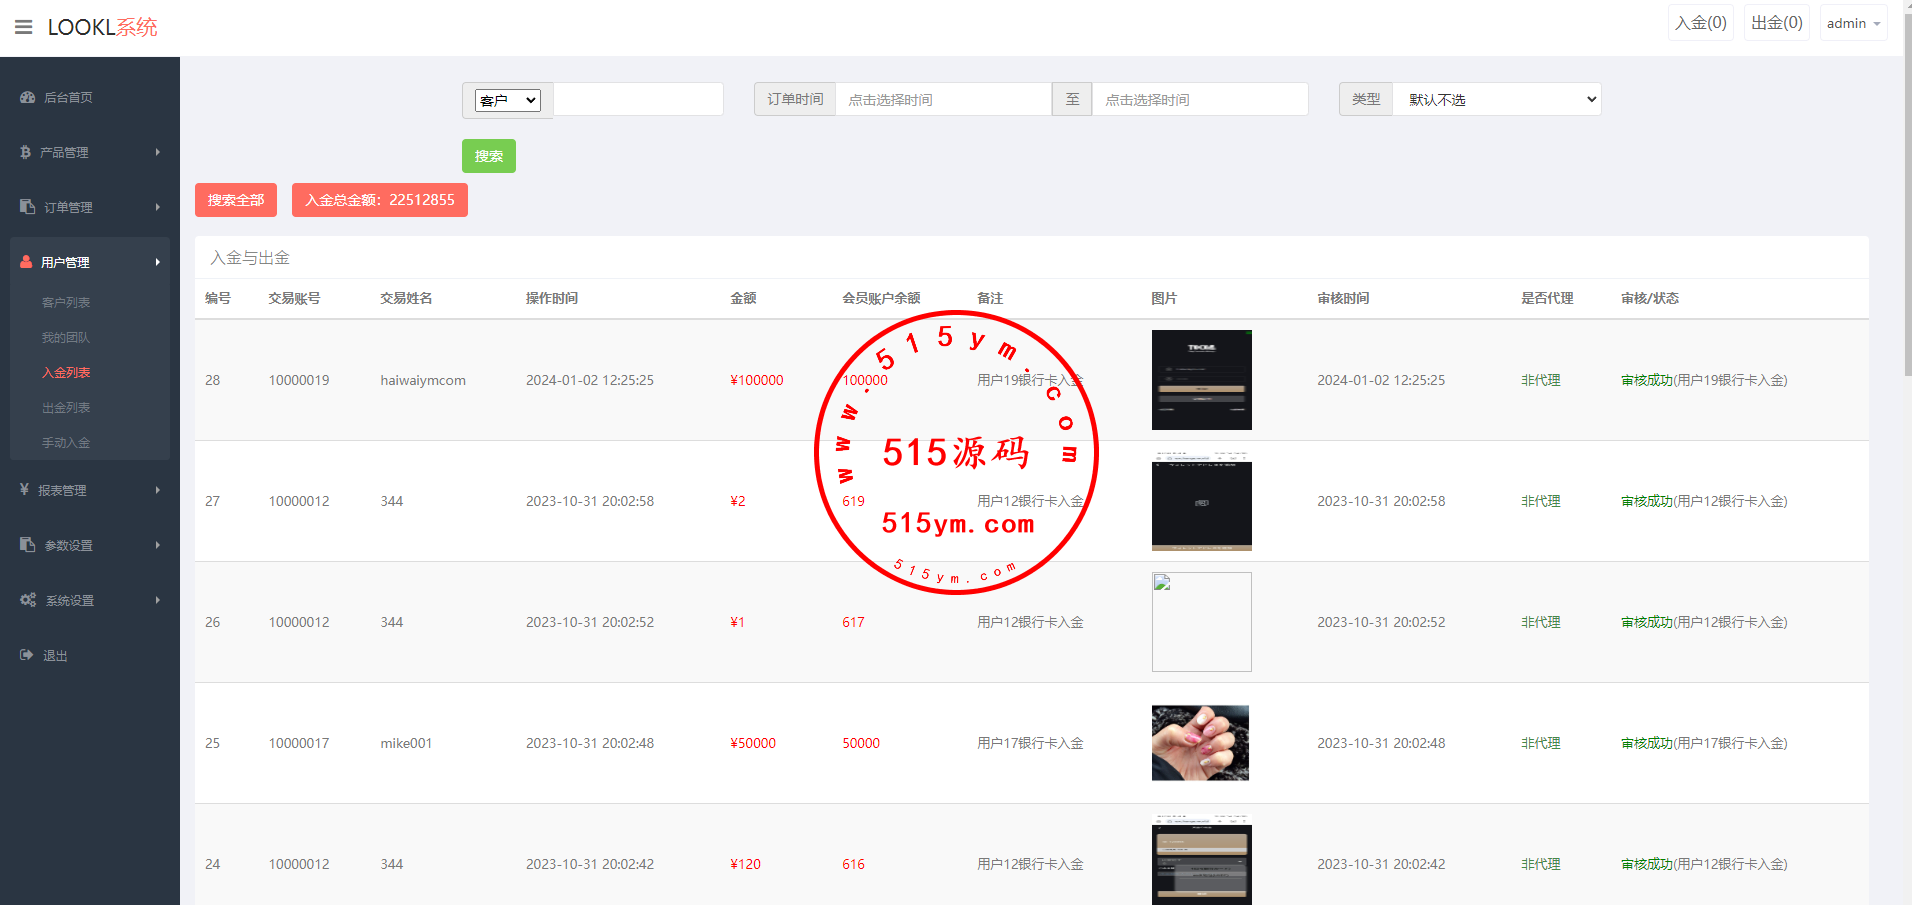The image size is (1912, 905).
Task: Open the hand photo thumbnail in row 25
Action: tap(1200, 743)
